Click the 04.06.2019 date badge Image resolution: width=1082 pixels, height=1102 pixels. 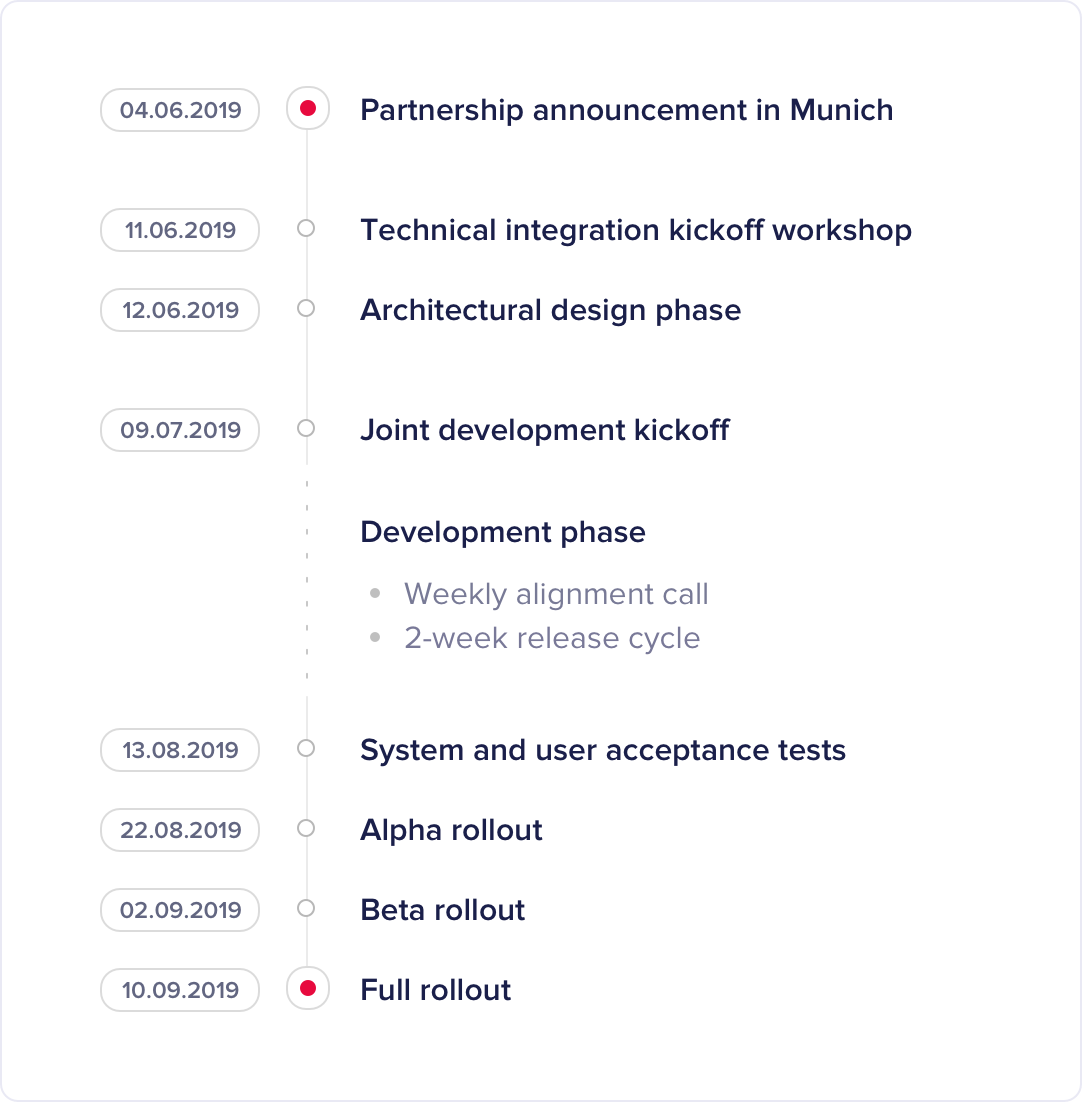[x=181, y=110]
